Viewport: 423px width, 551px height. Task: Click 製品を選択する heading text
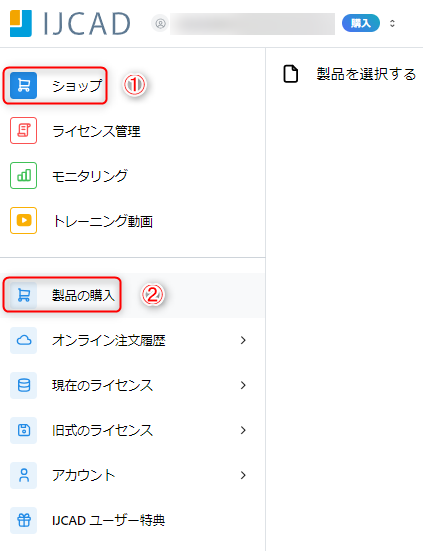pos(366,74)
